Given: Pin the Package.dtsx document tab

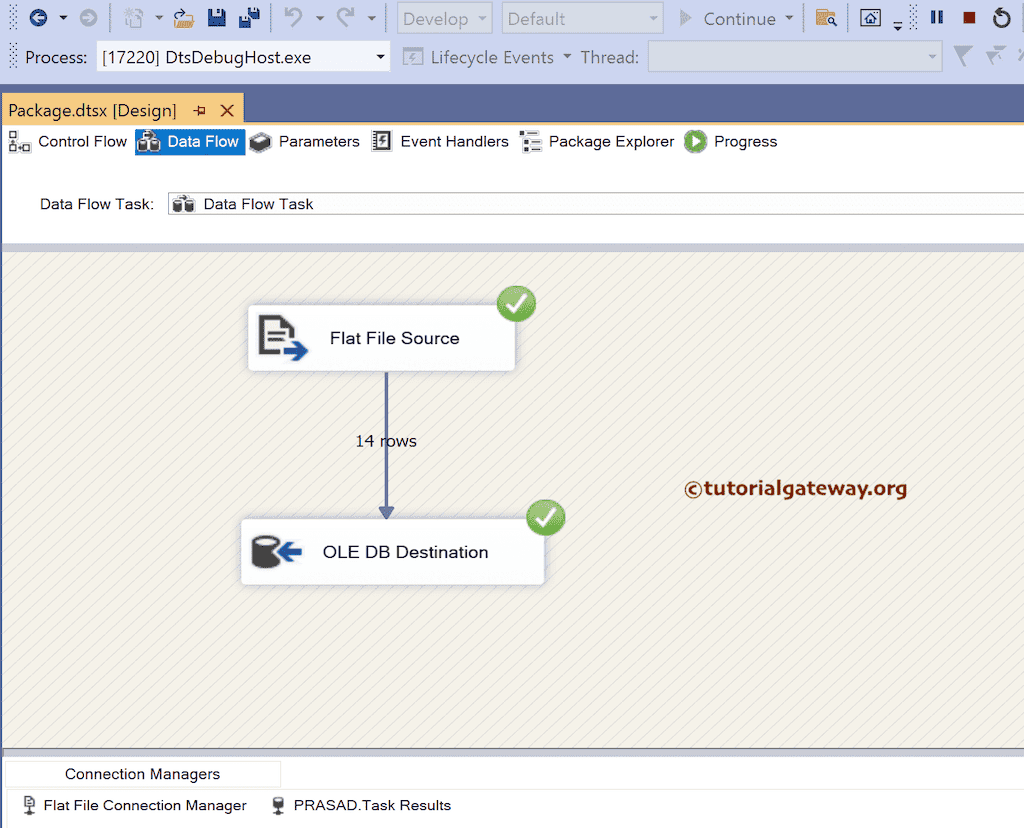Looking at the screenshot, I should point(199,110).
